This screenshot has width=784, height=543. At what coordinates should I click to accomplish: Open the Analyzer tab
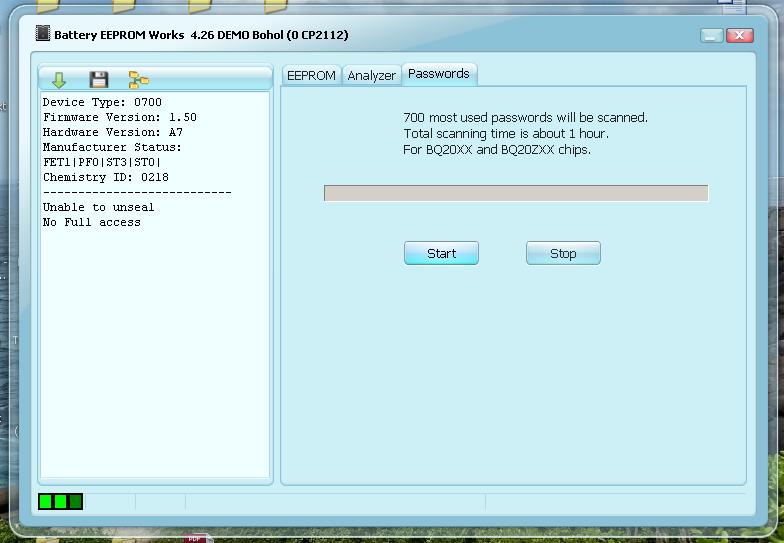tap(371, 75)
